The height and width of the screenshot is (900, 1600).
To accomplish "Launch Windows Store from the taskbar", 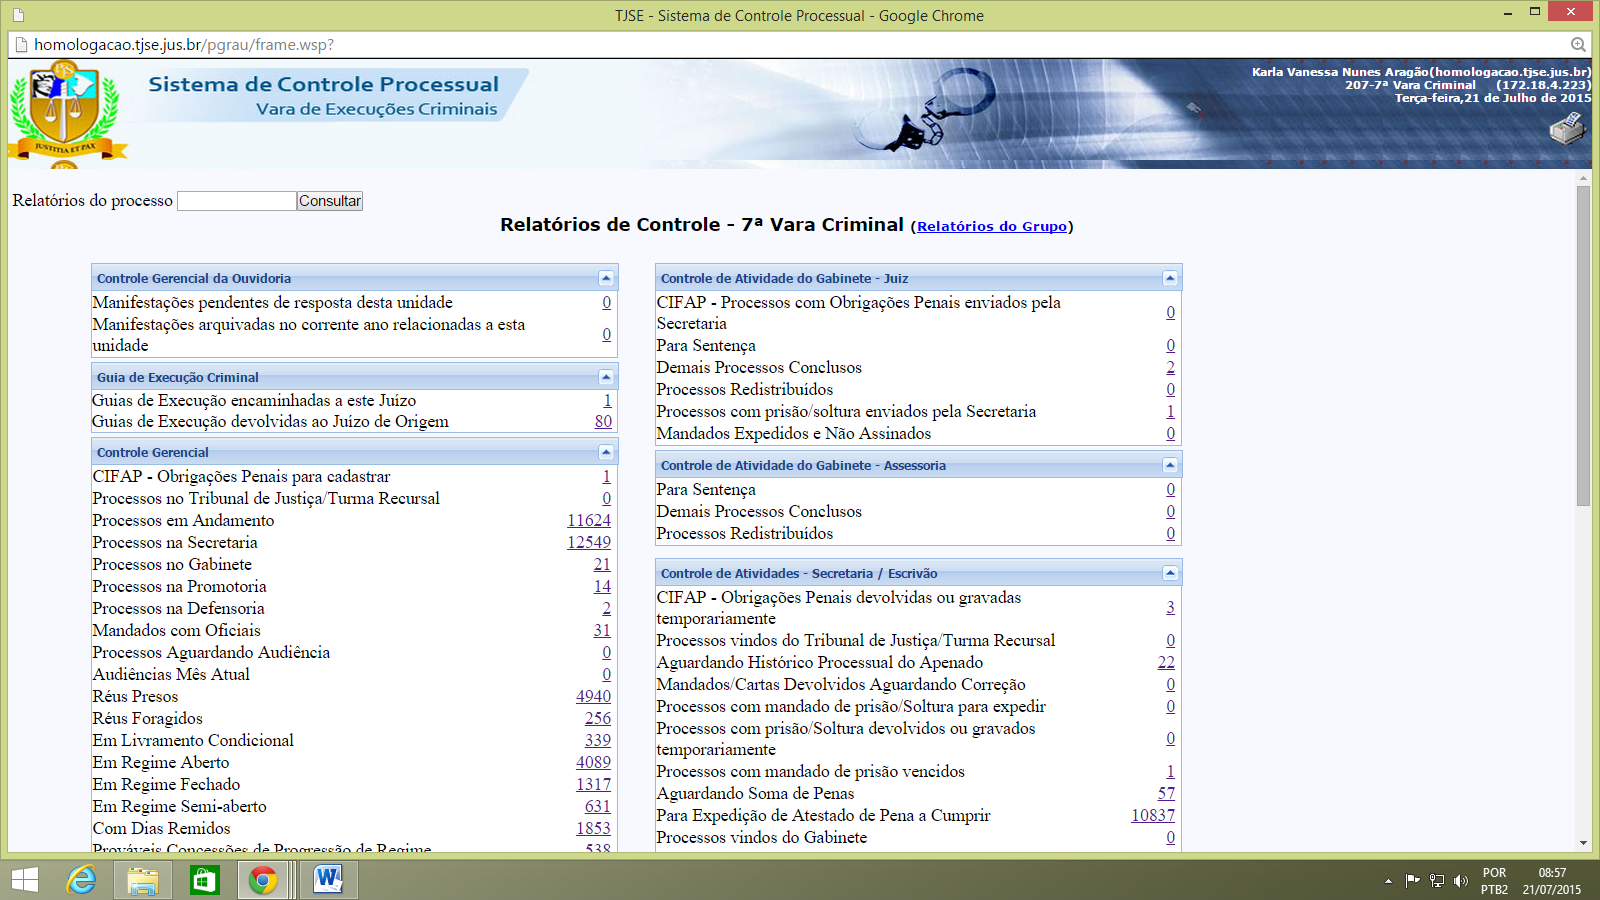I will (x=204, y=880).
